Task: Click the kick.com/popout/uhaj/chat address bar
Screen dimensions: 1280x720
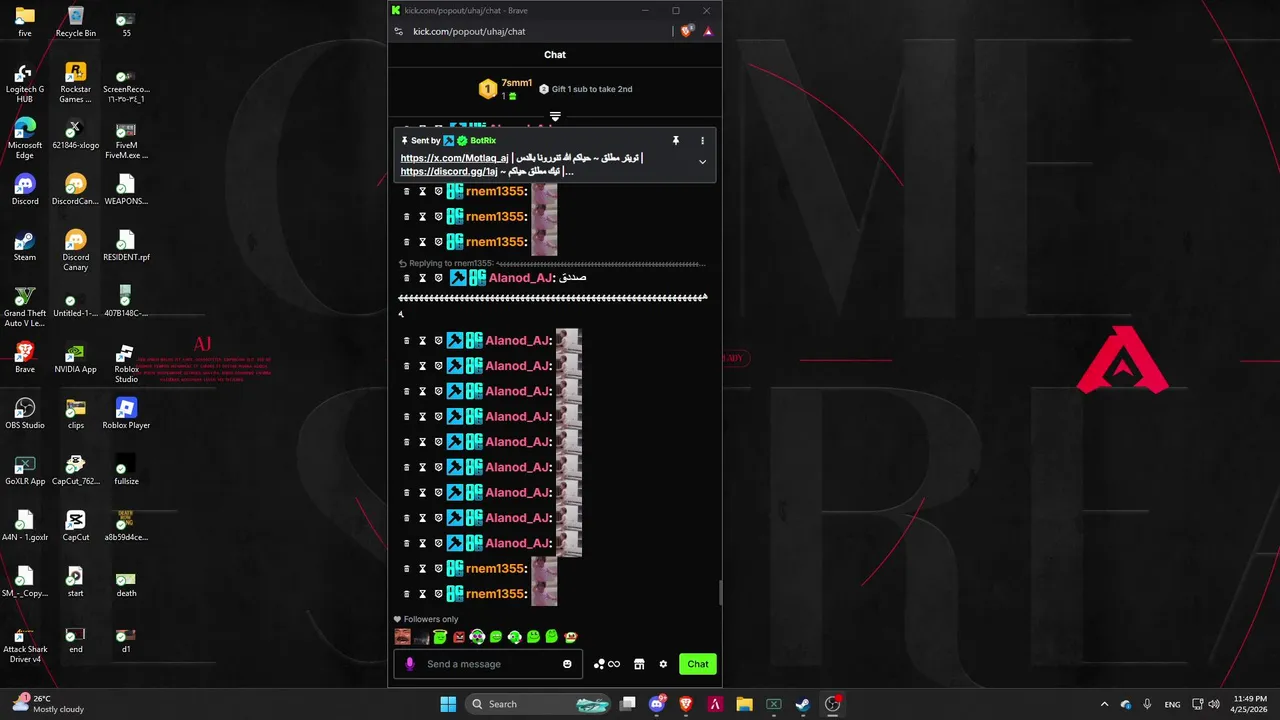Action: (x=469, y=31)
